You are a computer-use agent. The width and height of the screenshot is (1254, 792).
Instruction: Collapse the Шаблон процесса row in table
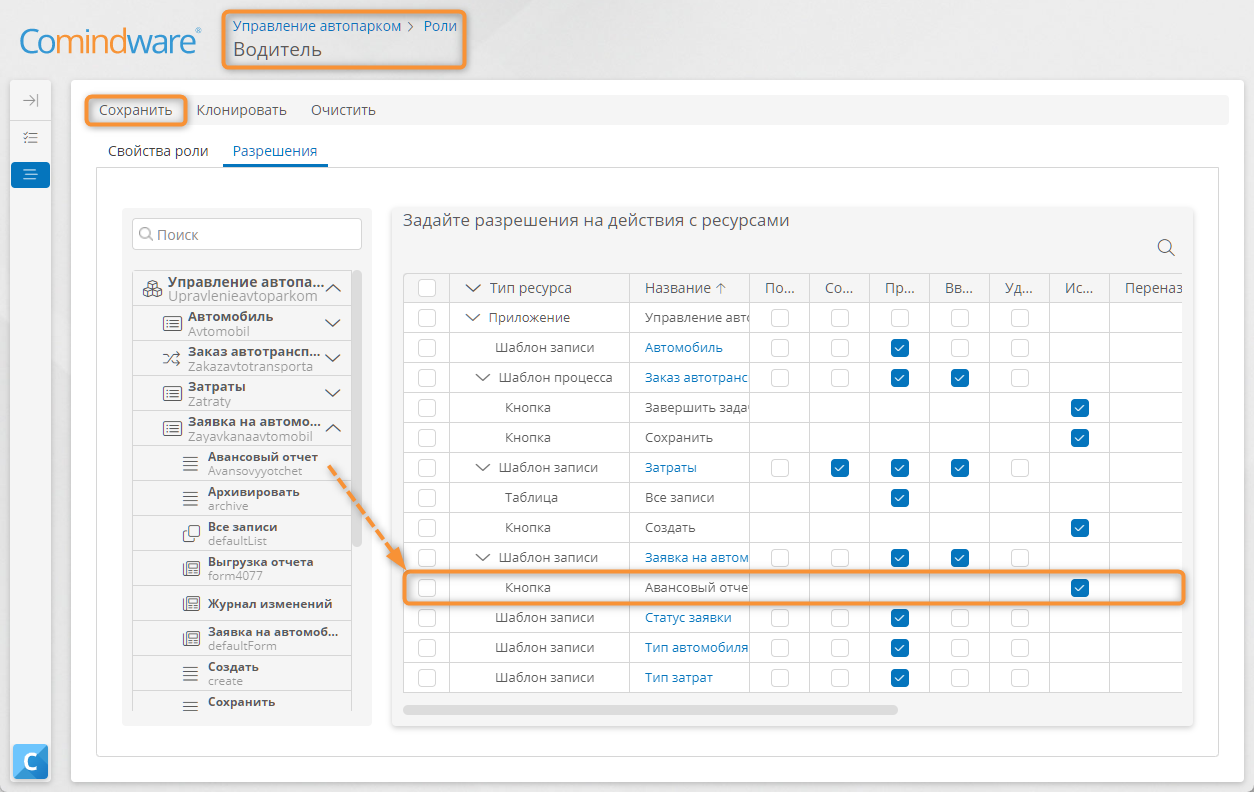tap(483, 378)
